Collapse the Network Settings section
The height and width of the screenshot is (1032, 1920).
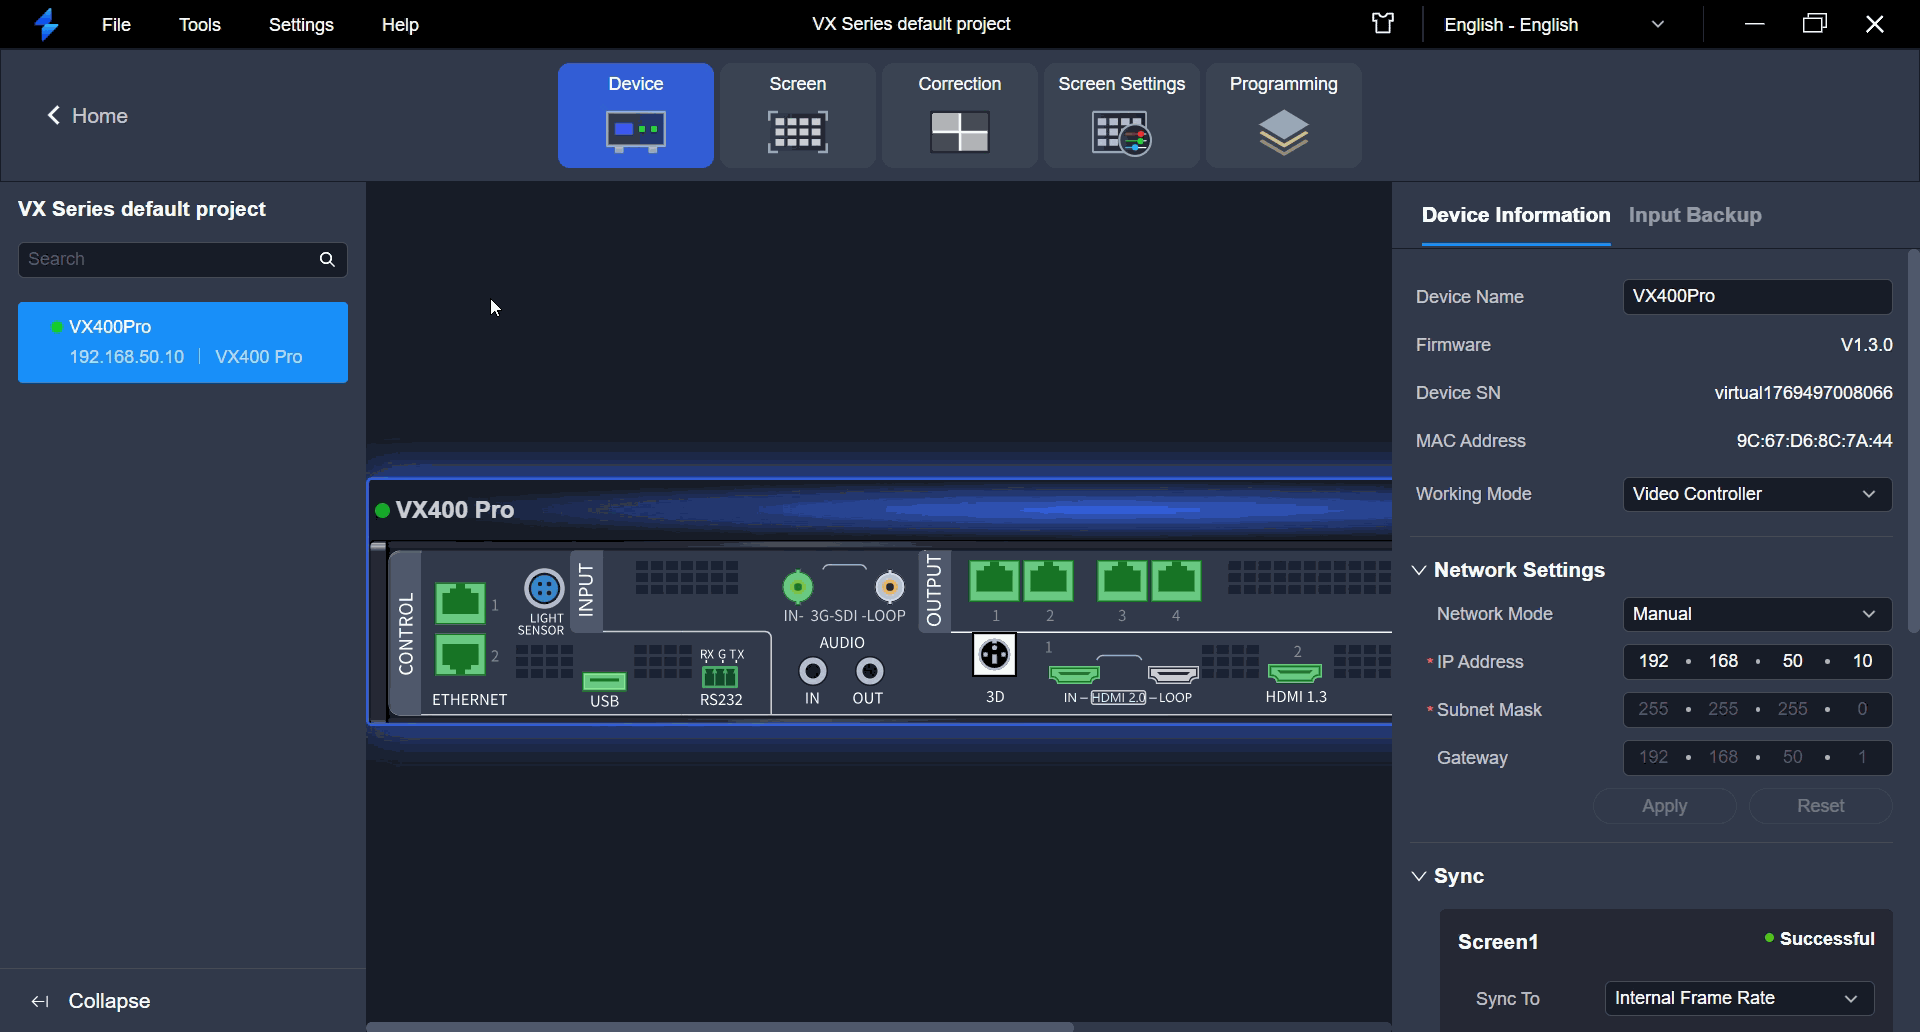click(1419, 570)
